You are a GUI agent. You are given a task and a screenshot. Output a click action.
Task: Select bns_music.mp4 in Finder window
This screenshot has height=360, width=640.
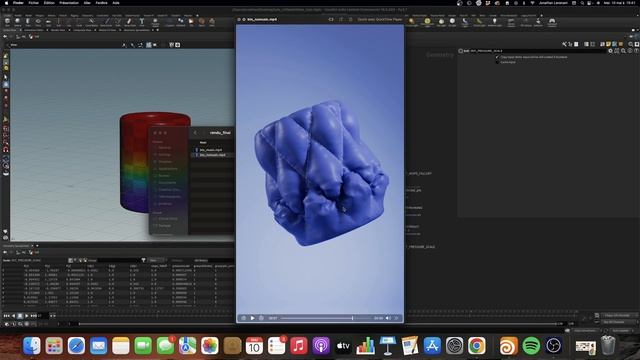pyautogui.click(x=211, y=150)
